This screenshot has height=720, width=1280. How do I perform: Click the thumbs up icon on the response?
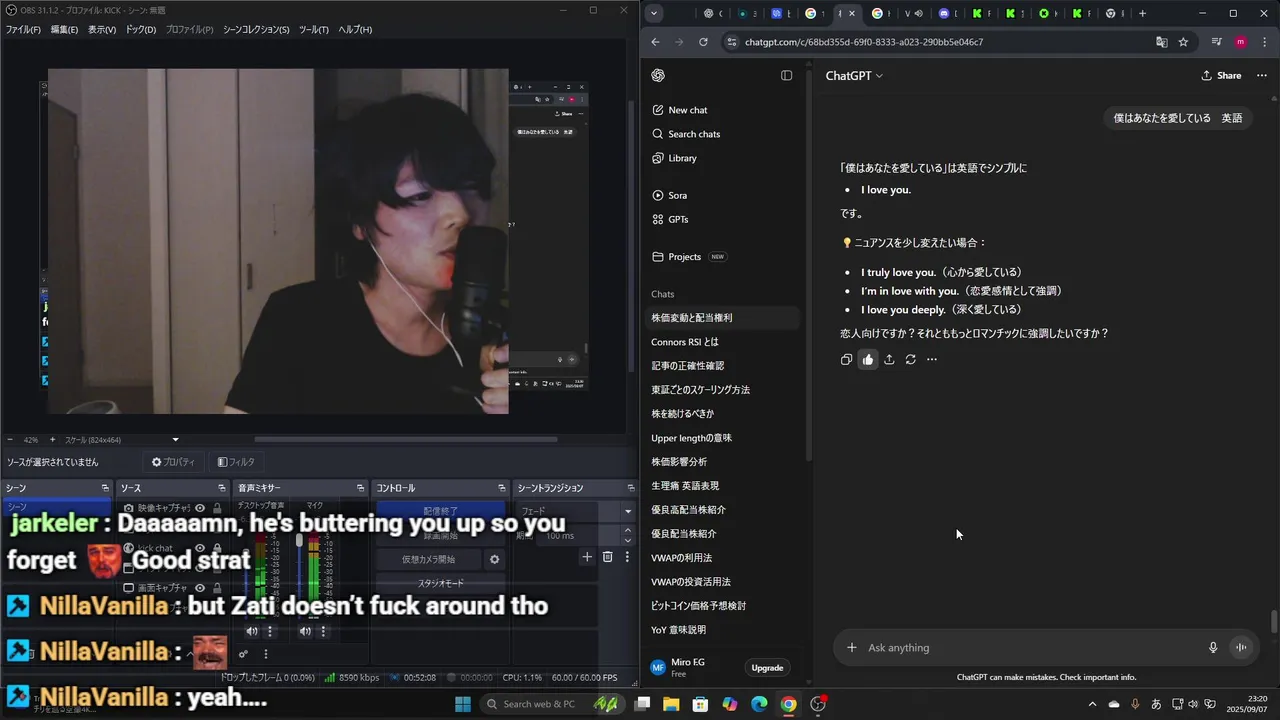(x=868, y=360)
